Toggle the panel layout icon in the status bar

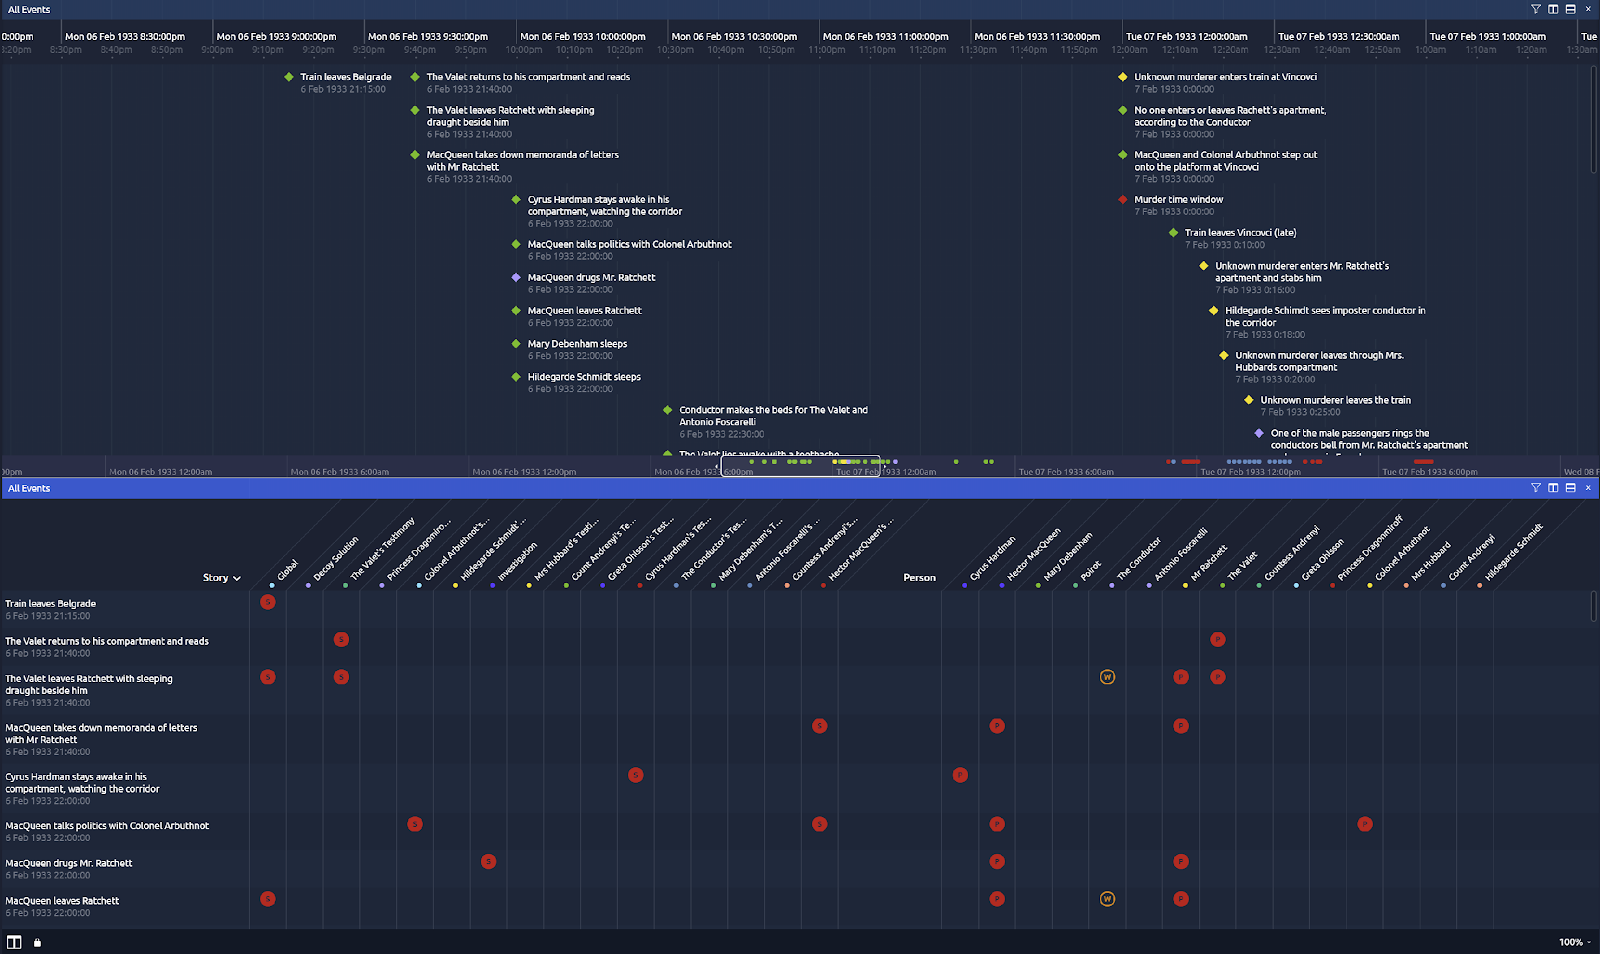coord(14,942)
